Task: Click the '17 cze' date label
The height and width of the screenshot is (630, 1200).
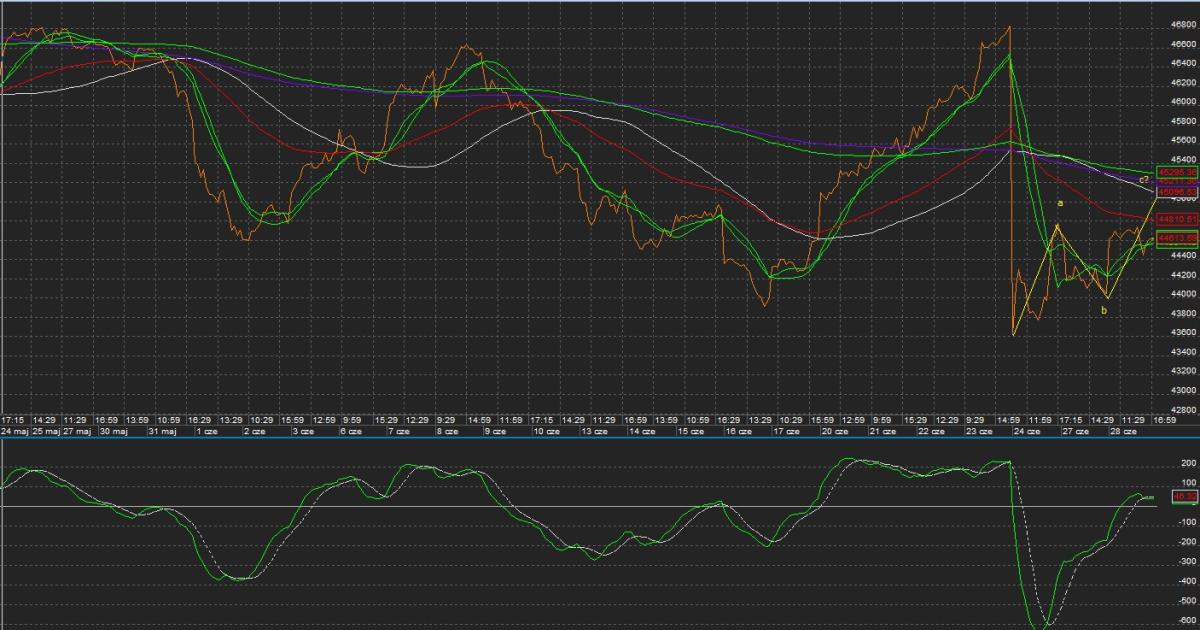Action: (x=790, y=431)
